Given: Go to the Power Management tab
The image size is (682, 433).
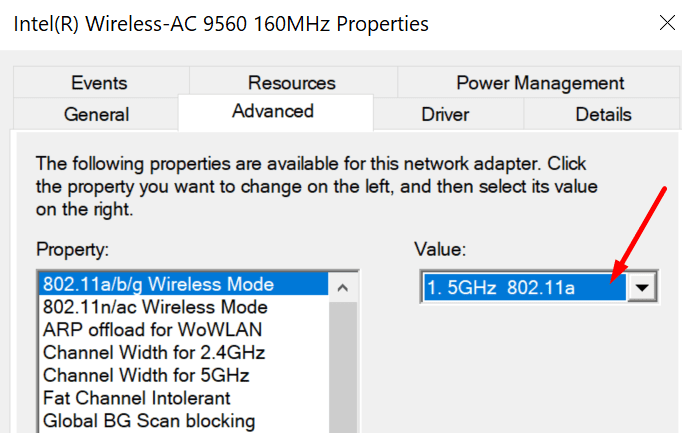Looking at the screenshot, I should point(540,83).
